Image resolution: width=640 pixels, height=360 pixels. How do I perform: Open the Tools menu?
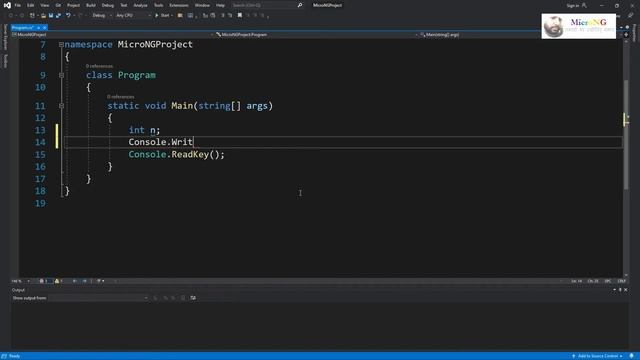(x=158, y=5)
